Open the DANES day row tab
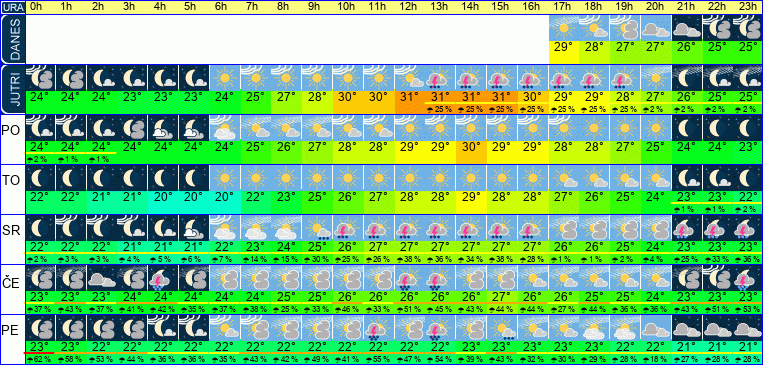Screen dimensions: 763x365 tap(12, 39)
